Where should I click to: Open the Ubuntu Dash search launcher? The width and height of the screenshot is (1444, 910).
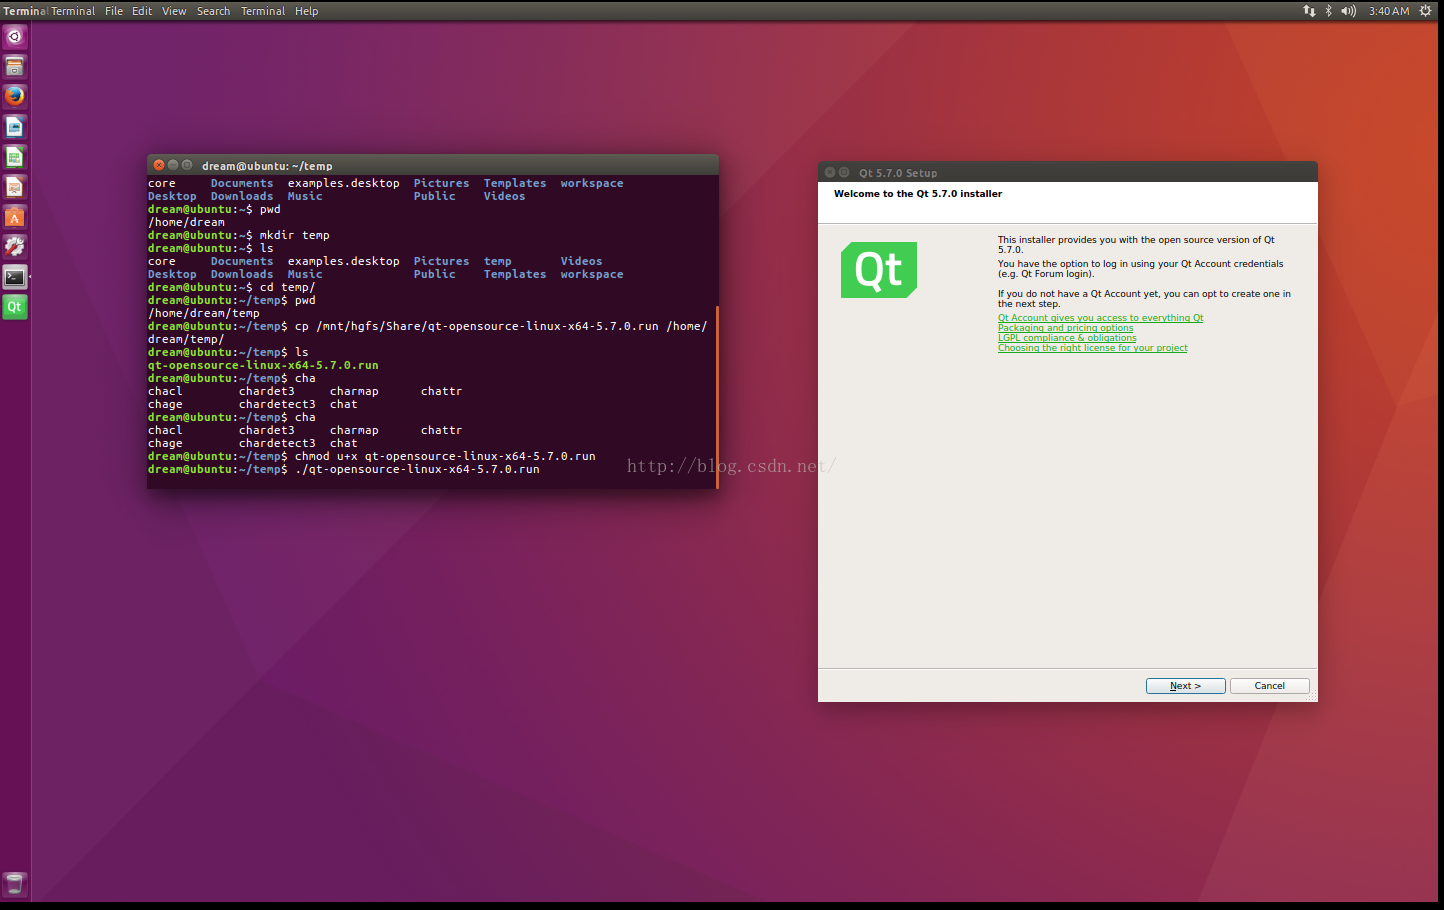tap(15, 37)
